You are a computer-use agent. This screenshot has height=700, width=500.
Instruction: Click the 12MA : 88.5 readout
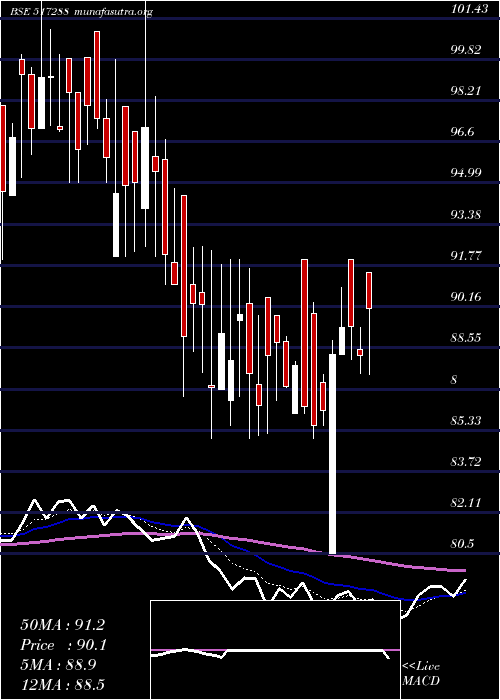[63, 684]
